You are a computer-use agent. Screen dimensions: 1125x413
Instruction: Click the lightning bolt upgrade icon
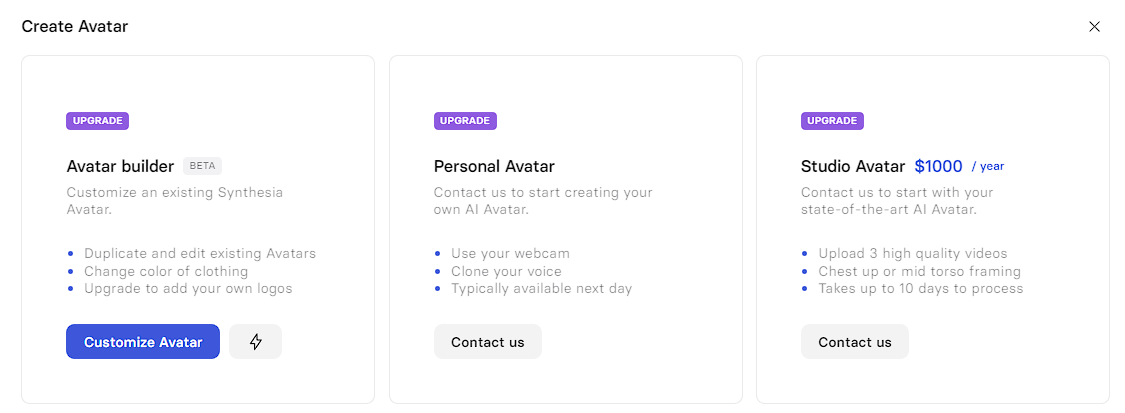pyautogui.click(x=255, y=342)
